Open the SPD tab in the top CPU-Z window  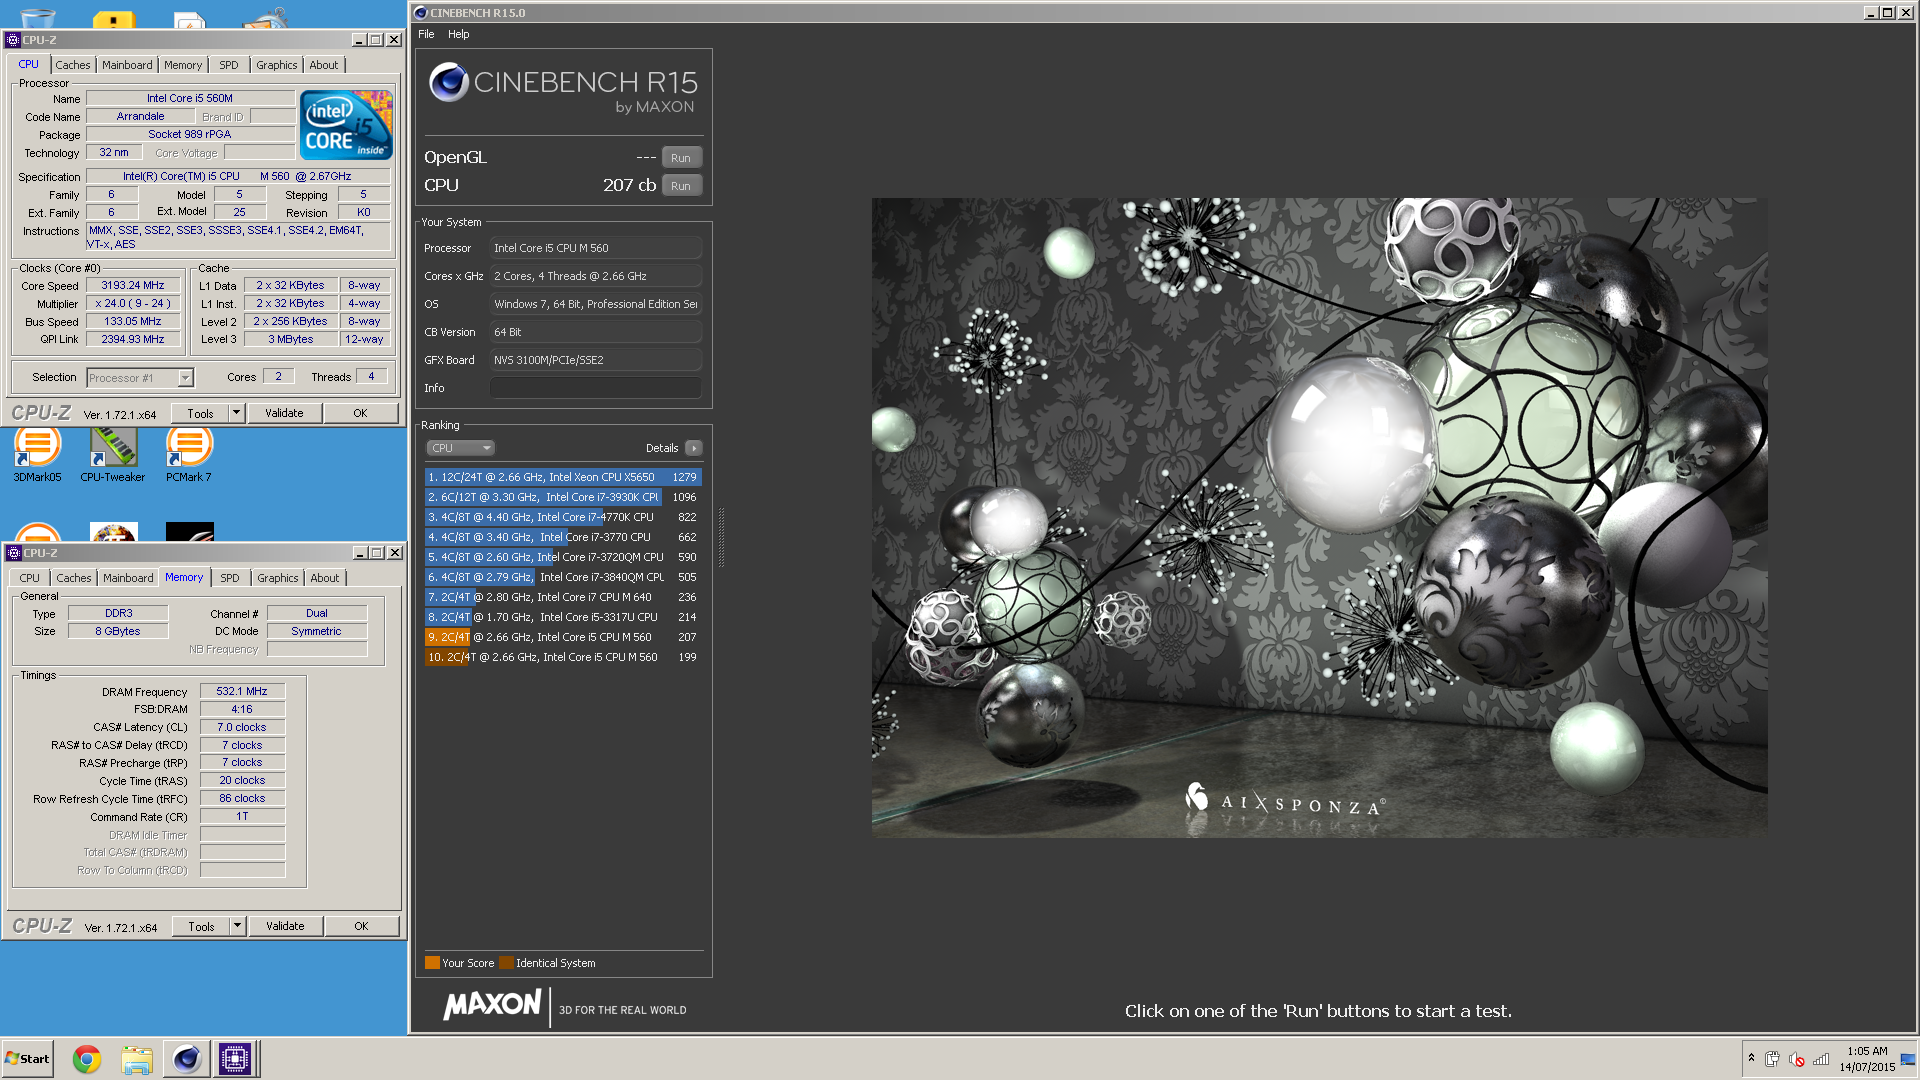point(229,65)
